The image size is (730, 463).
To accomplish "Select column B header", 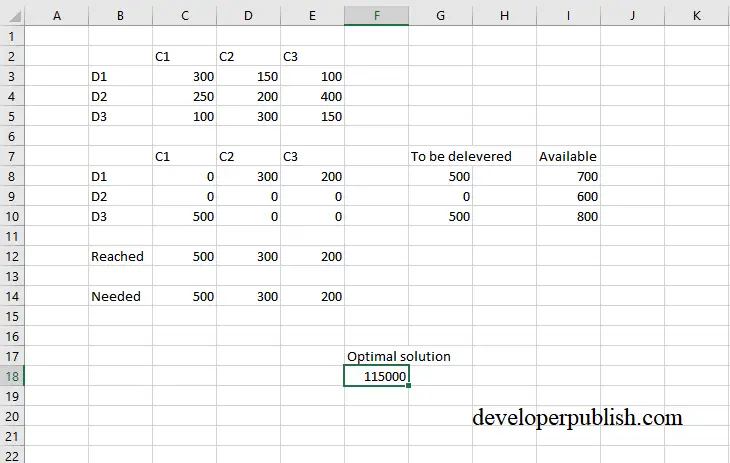I will tap(121, 16).
